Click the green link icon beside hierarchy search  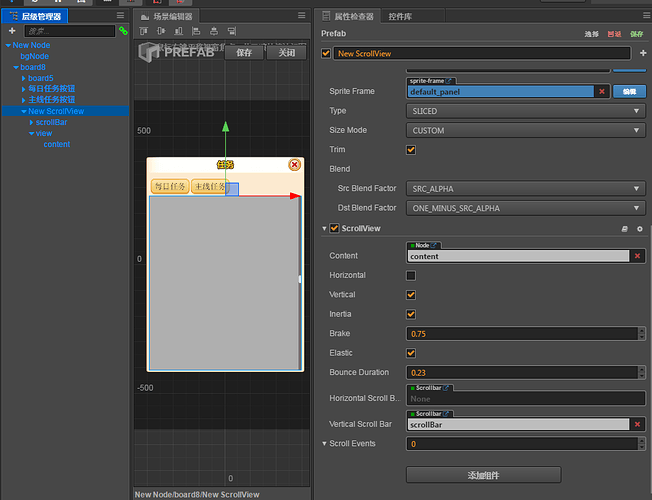tap(123, 31)
